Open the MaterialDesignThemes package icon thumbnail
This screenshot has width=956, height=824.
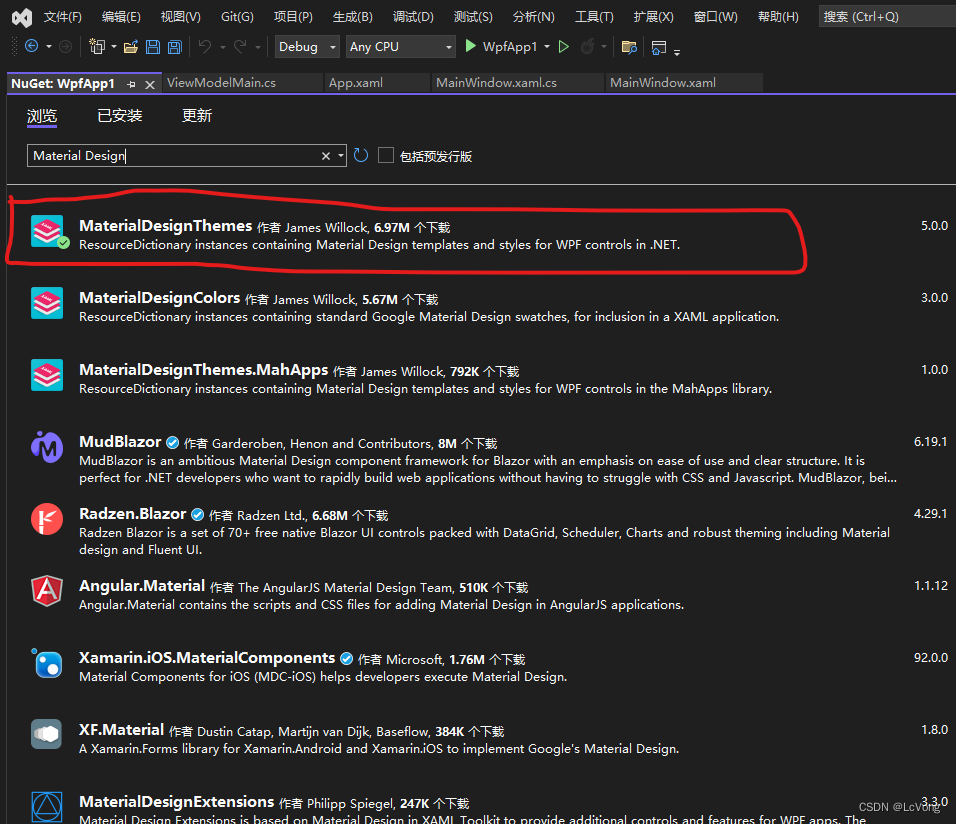point(47,231)
